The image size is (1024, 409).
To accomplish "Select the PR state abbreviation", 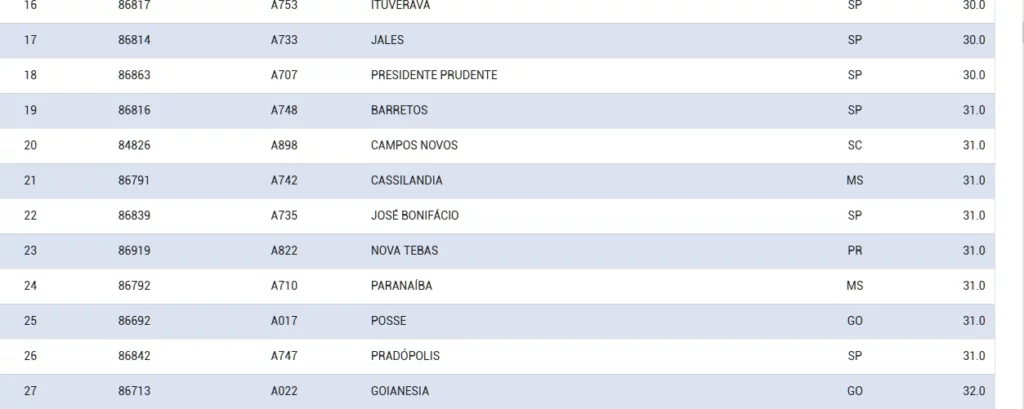I will click(x=854, y=250).
